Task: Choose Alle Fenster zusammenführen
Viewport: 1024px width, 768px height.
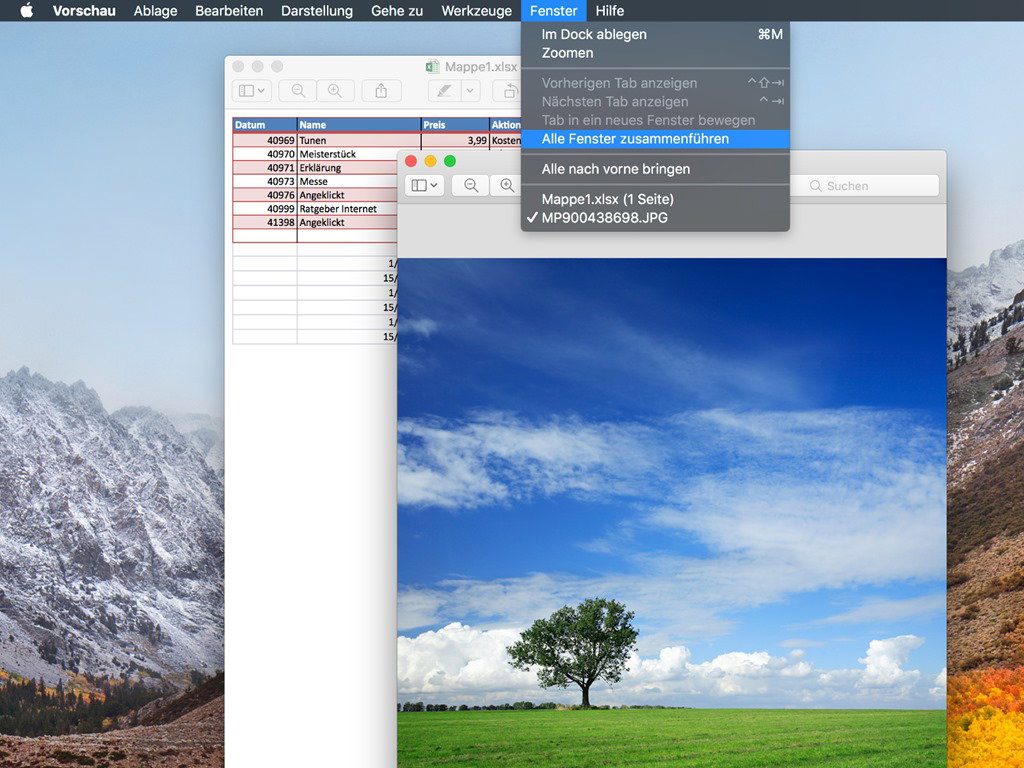Action: click(x=635, y=139)
